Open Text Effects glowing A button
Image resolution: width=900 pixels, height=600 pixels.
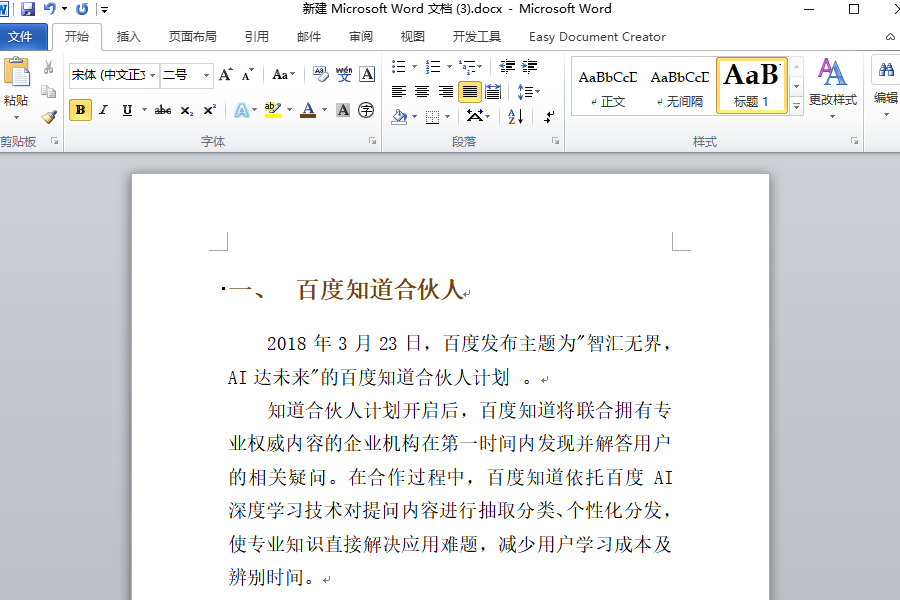pyautogui.click(x=242, y=110)
